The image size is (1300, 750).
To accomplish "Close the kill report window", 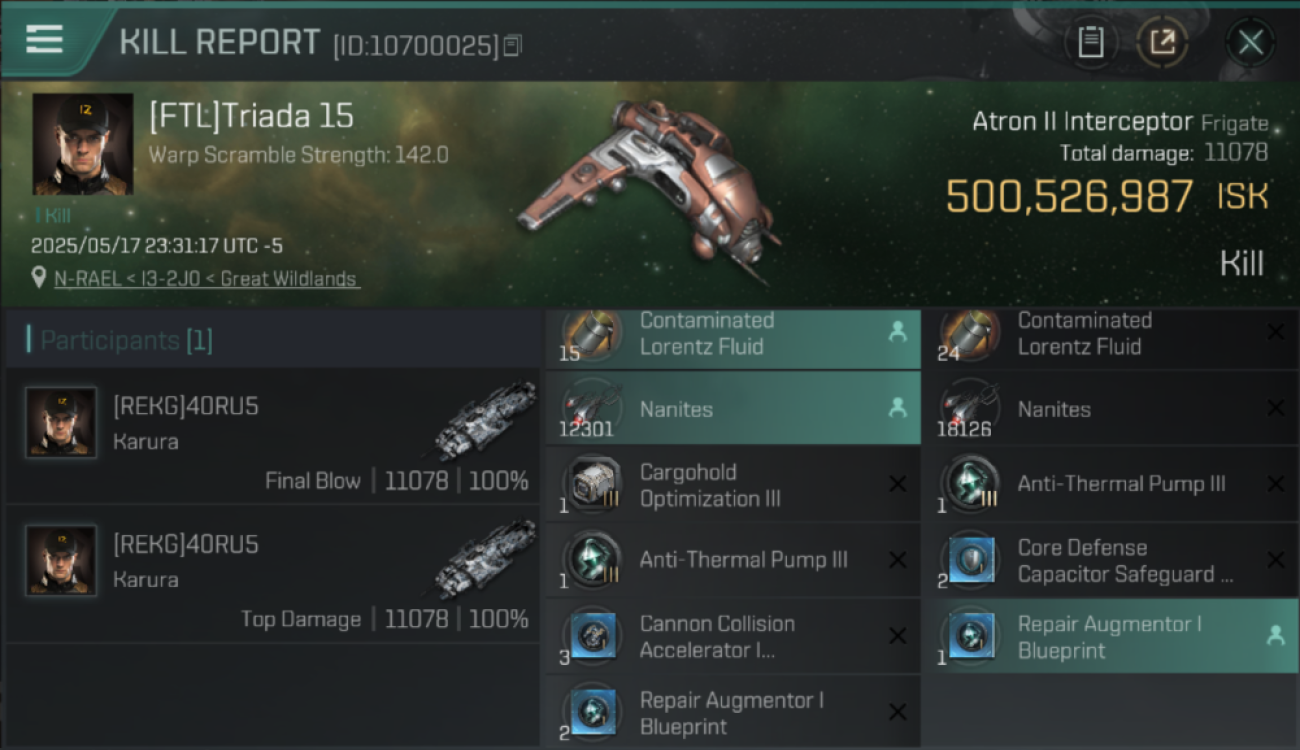I will click(x=1250, y=42).
